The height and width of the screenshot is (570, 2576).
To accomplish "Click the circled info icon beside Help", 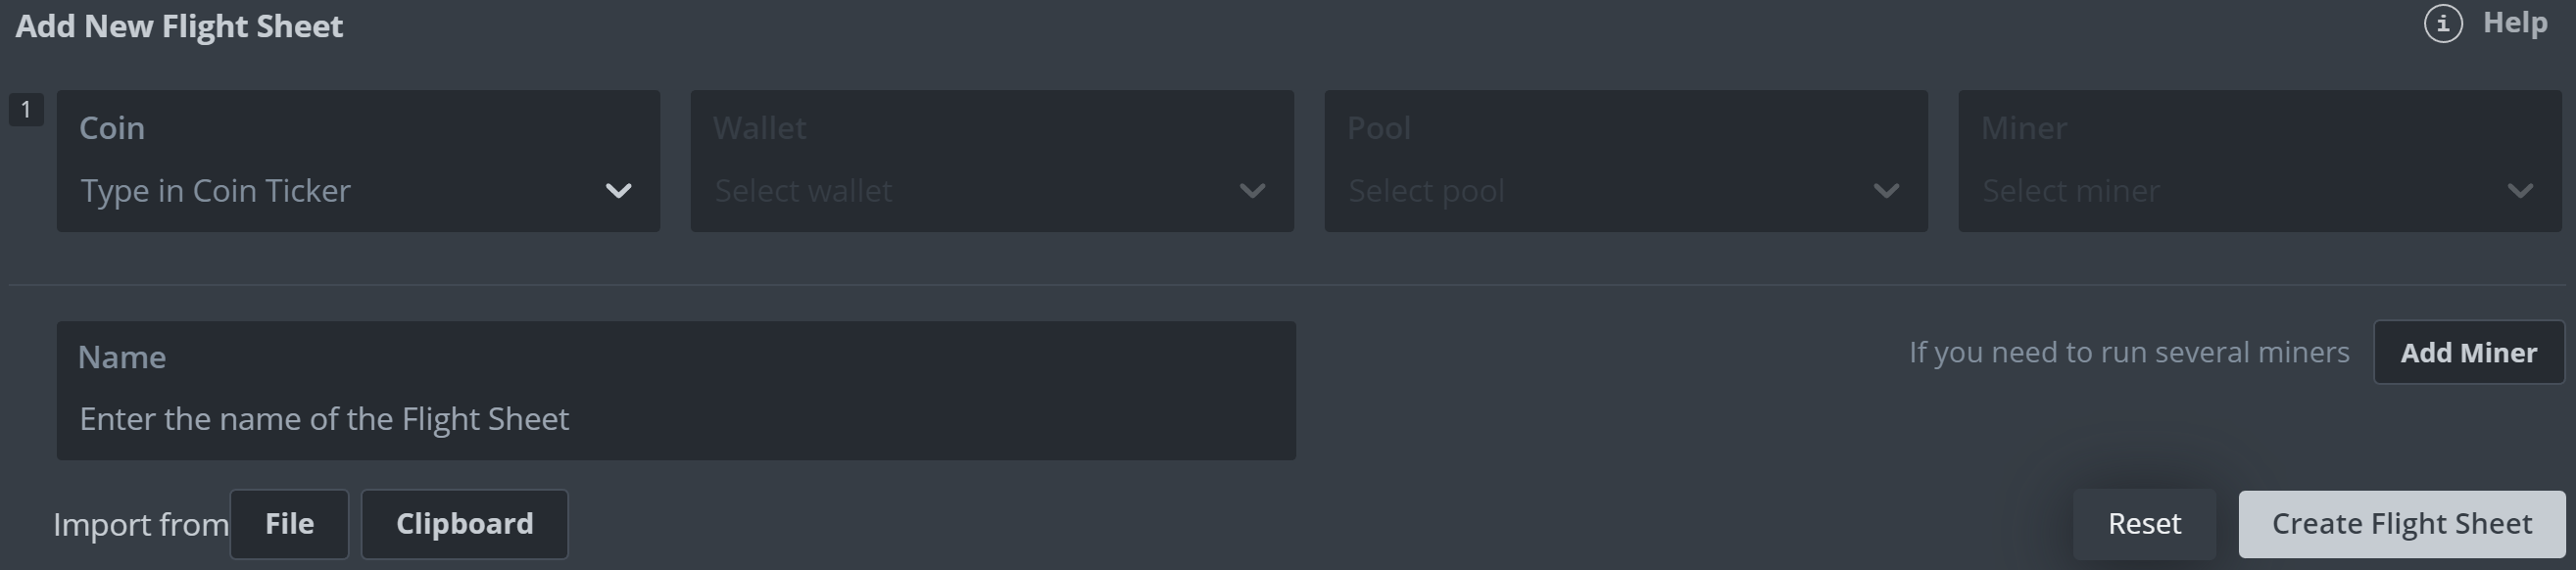I will (x=2443, y=23).
